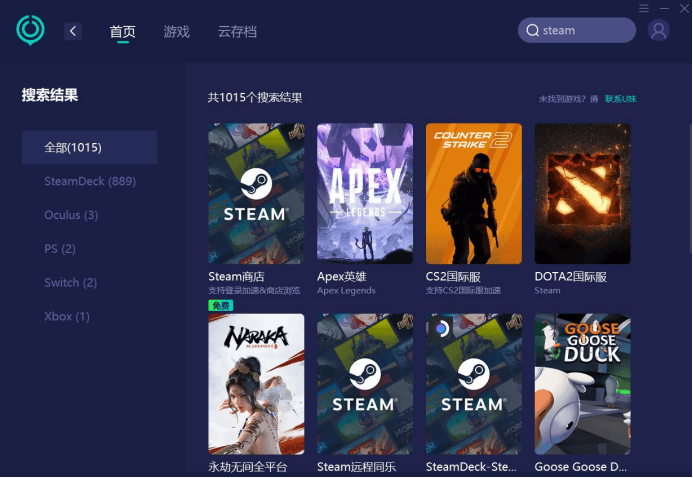The image size is (693, 478).
Task: Filter results by PS (2)
Action: (60, 249)
